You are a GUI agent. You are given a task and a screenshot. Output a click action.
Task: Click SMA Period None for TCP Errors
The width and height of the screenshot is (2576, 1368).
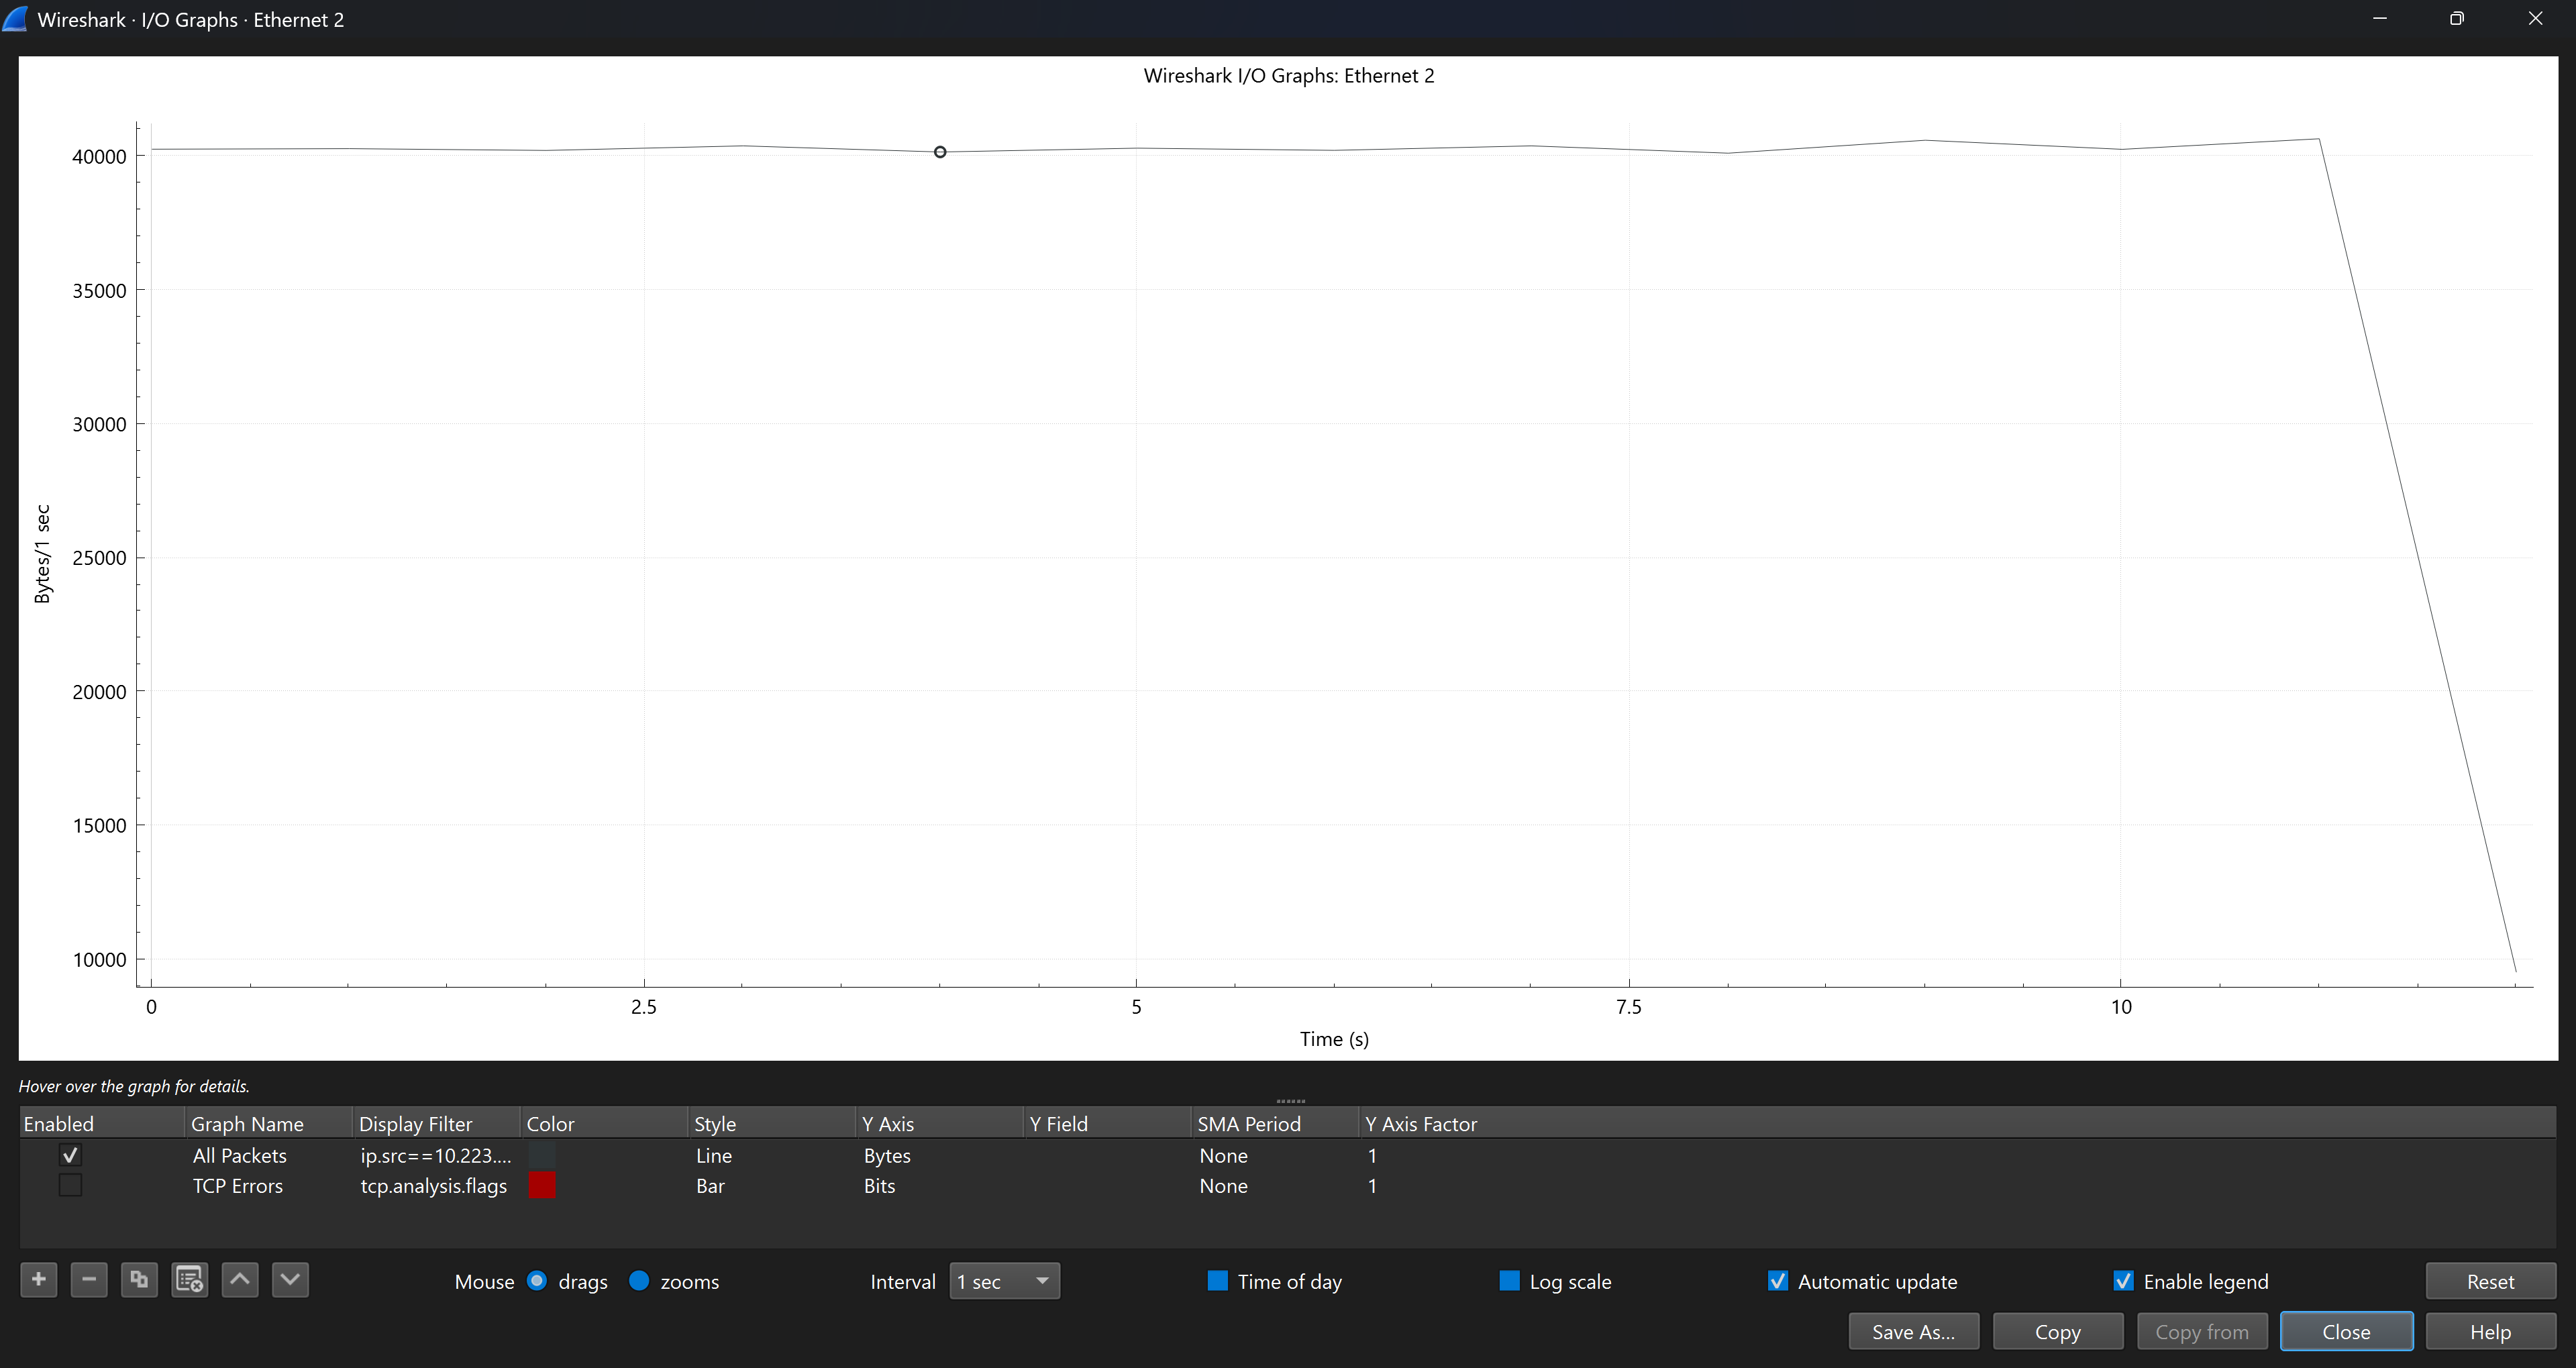[1223, 1185]
